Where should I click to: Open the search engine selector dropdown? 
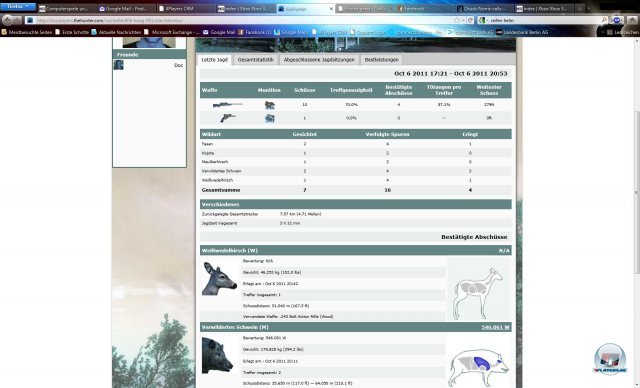click(x=483, y=20)
